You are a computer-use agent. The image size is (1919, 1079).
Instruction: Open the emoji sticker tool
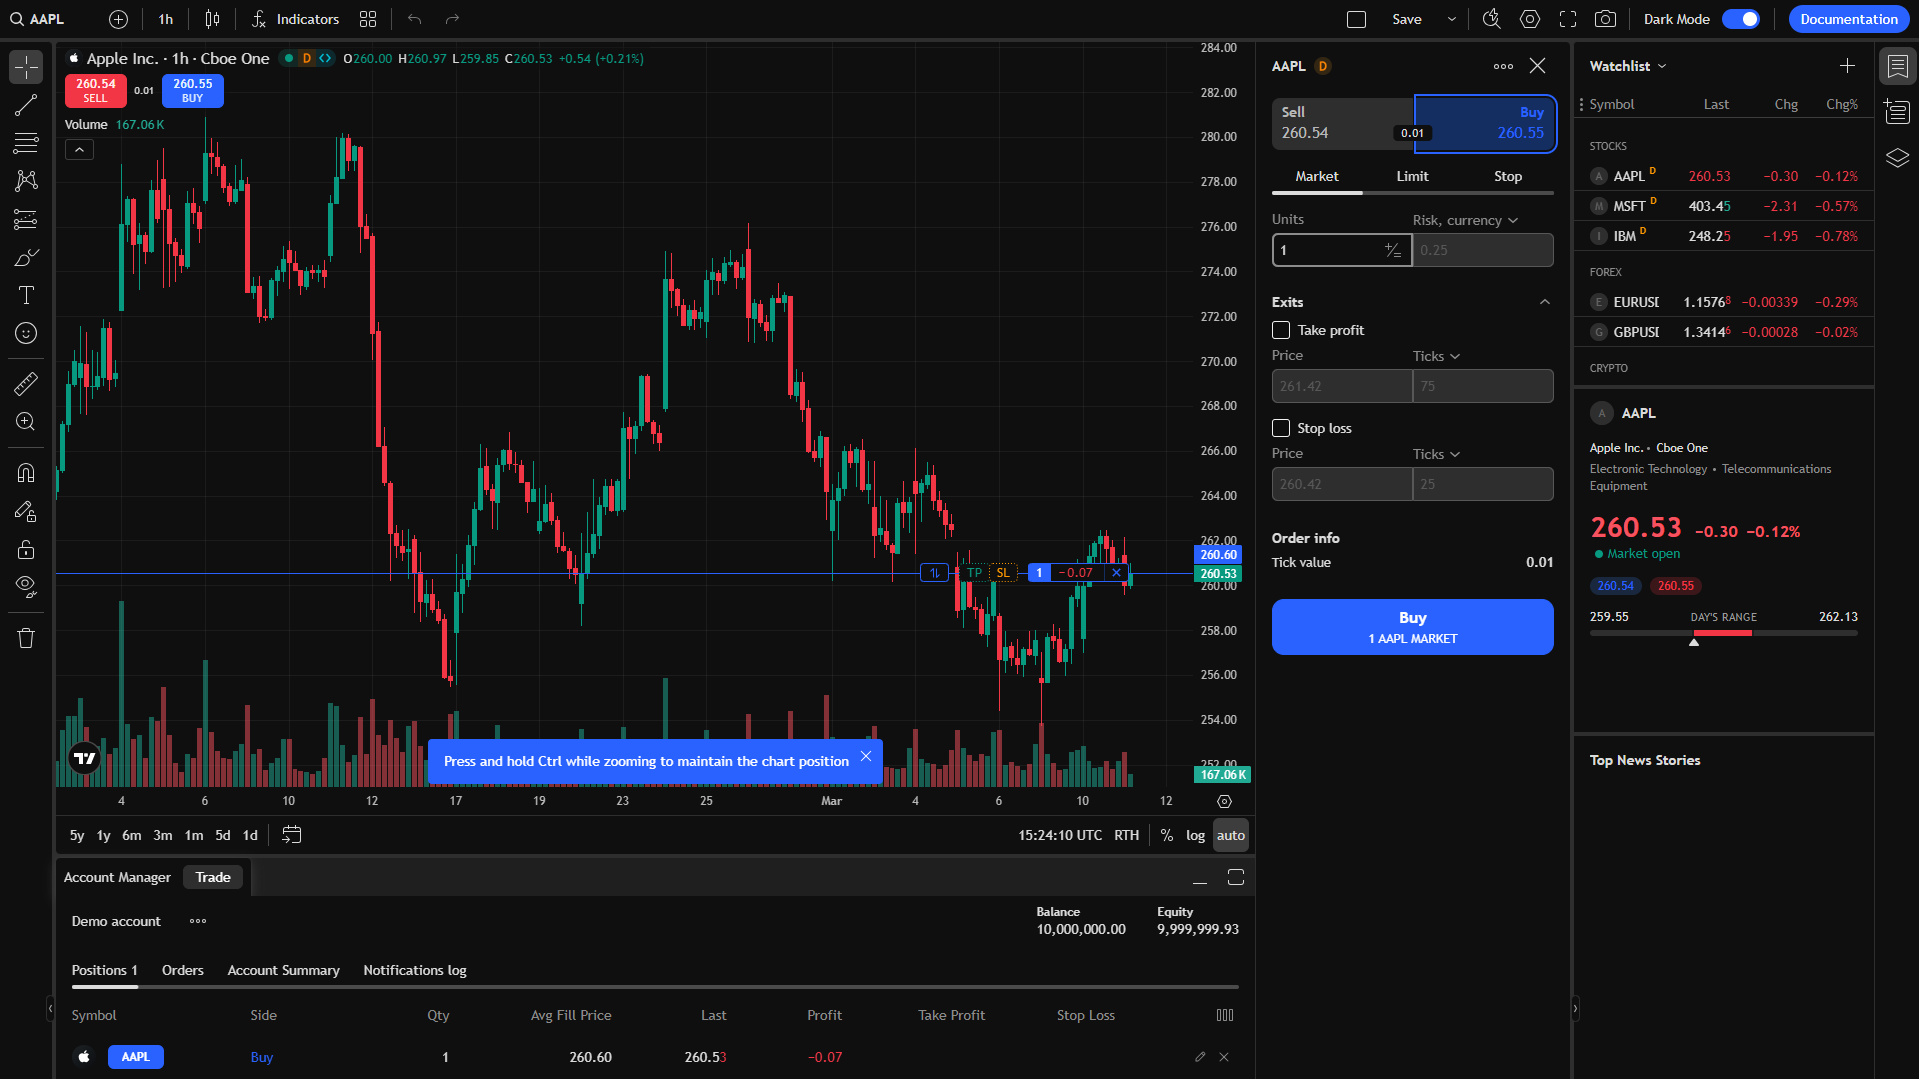[x=25, y=333]
